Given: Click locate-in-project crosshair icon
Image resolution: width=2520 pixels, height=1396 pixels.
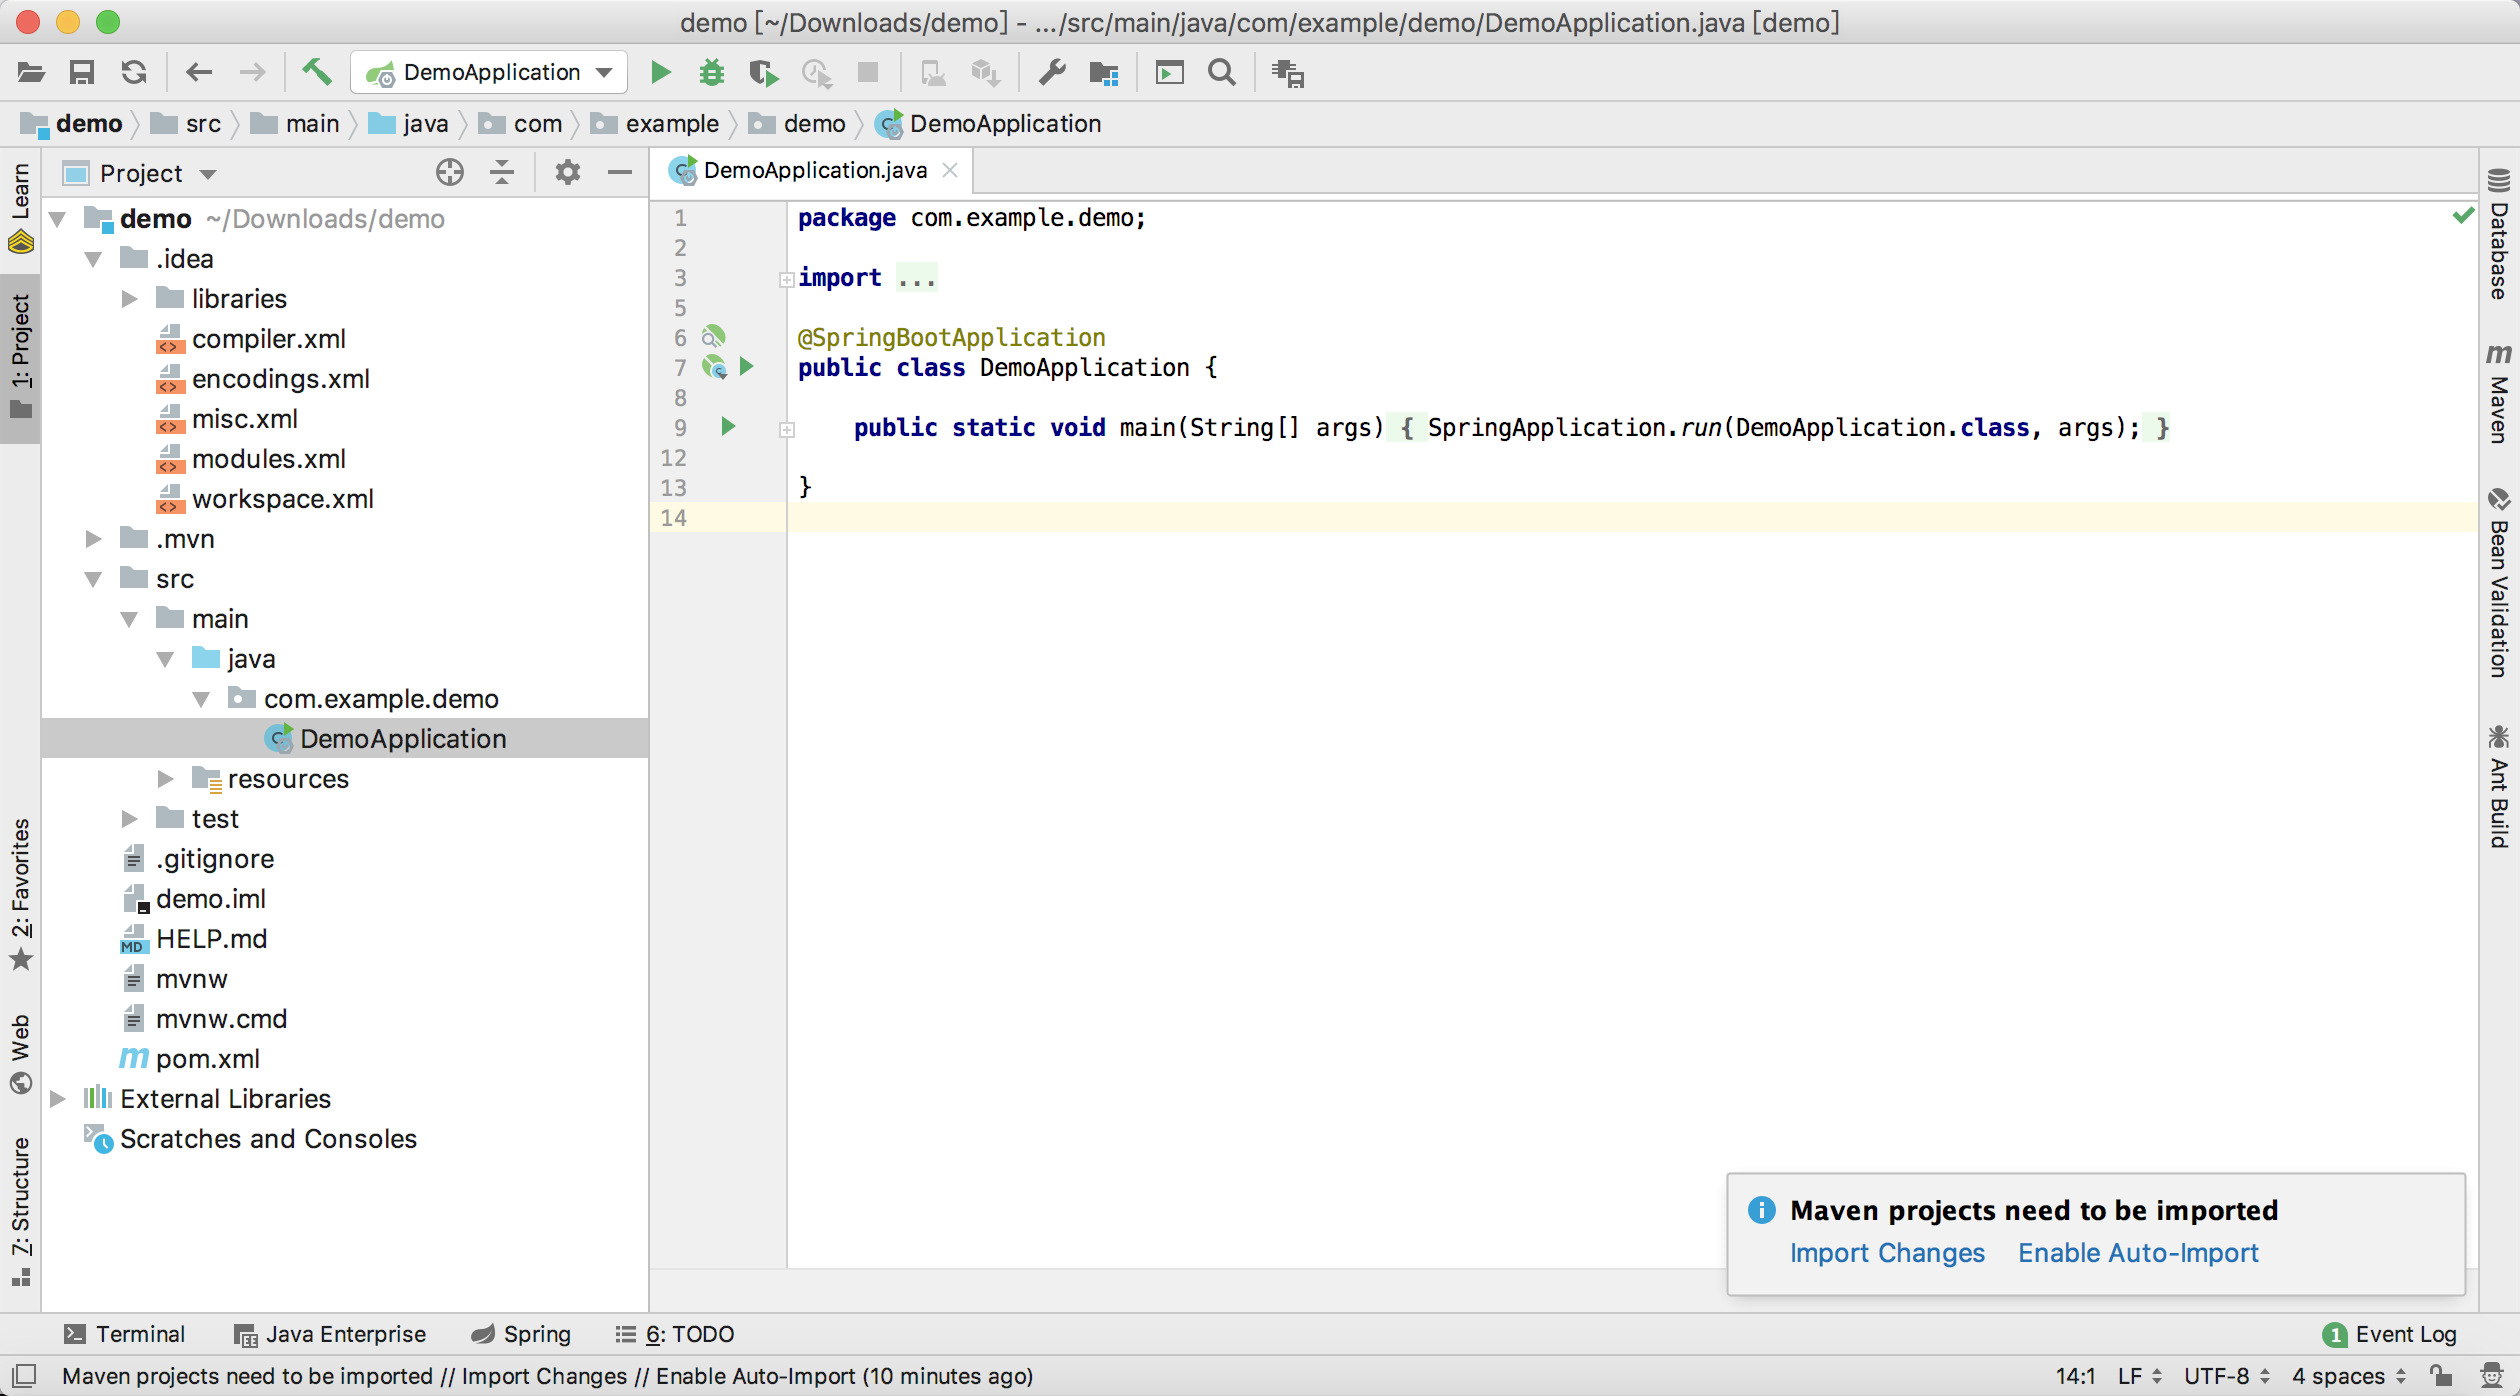Looking at the screenshot, I should [450, 173].
